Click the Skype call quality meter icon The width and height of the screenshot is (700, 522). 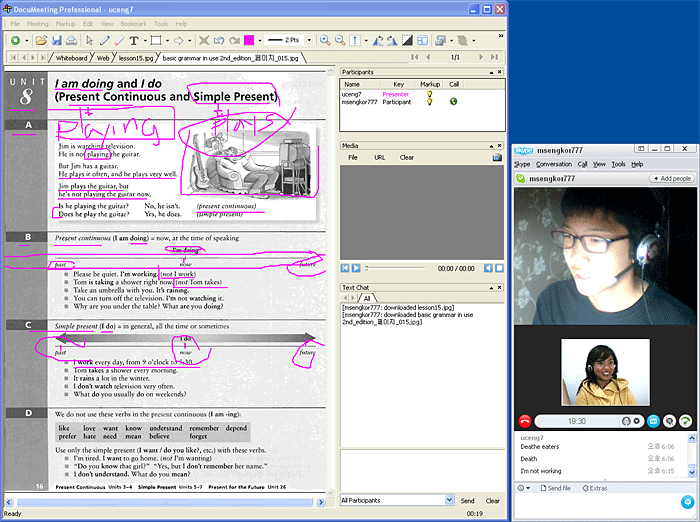(685, 421)
